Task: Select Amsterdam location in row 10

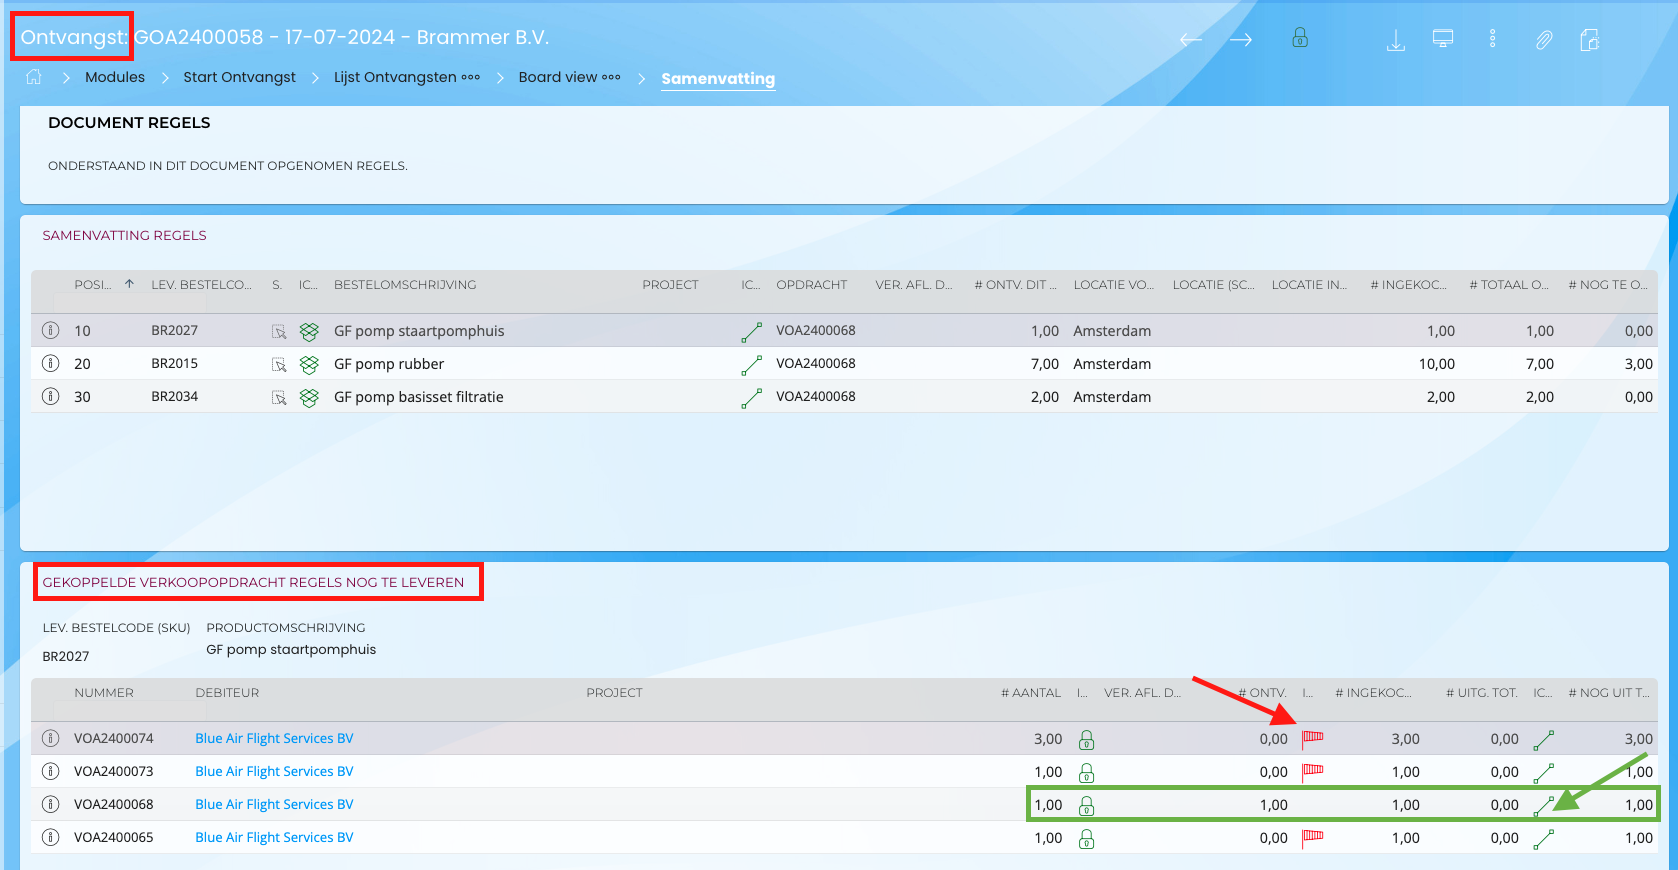Action: coord(1112,331)
